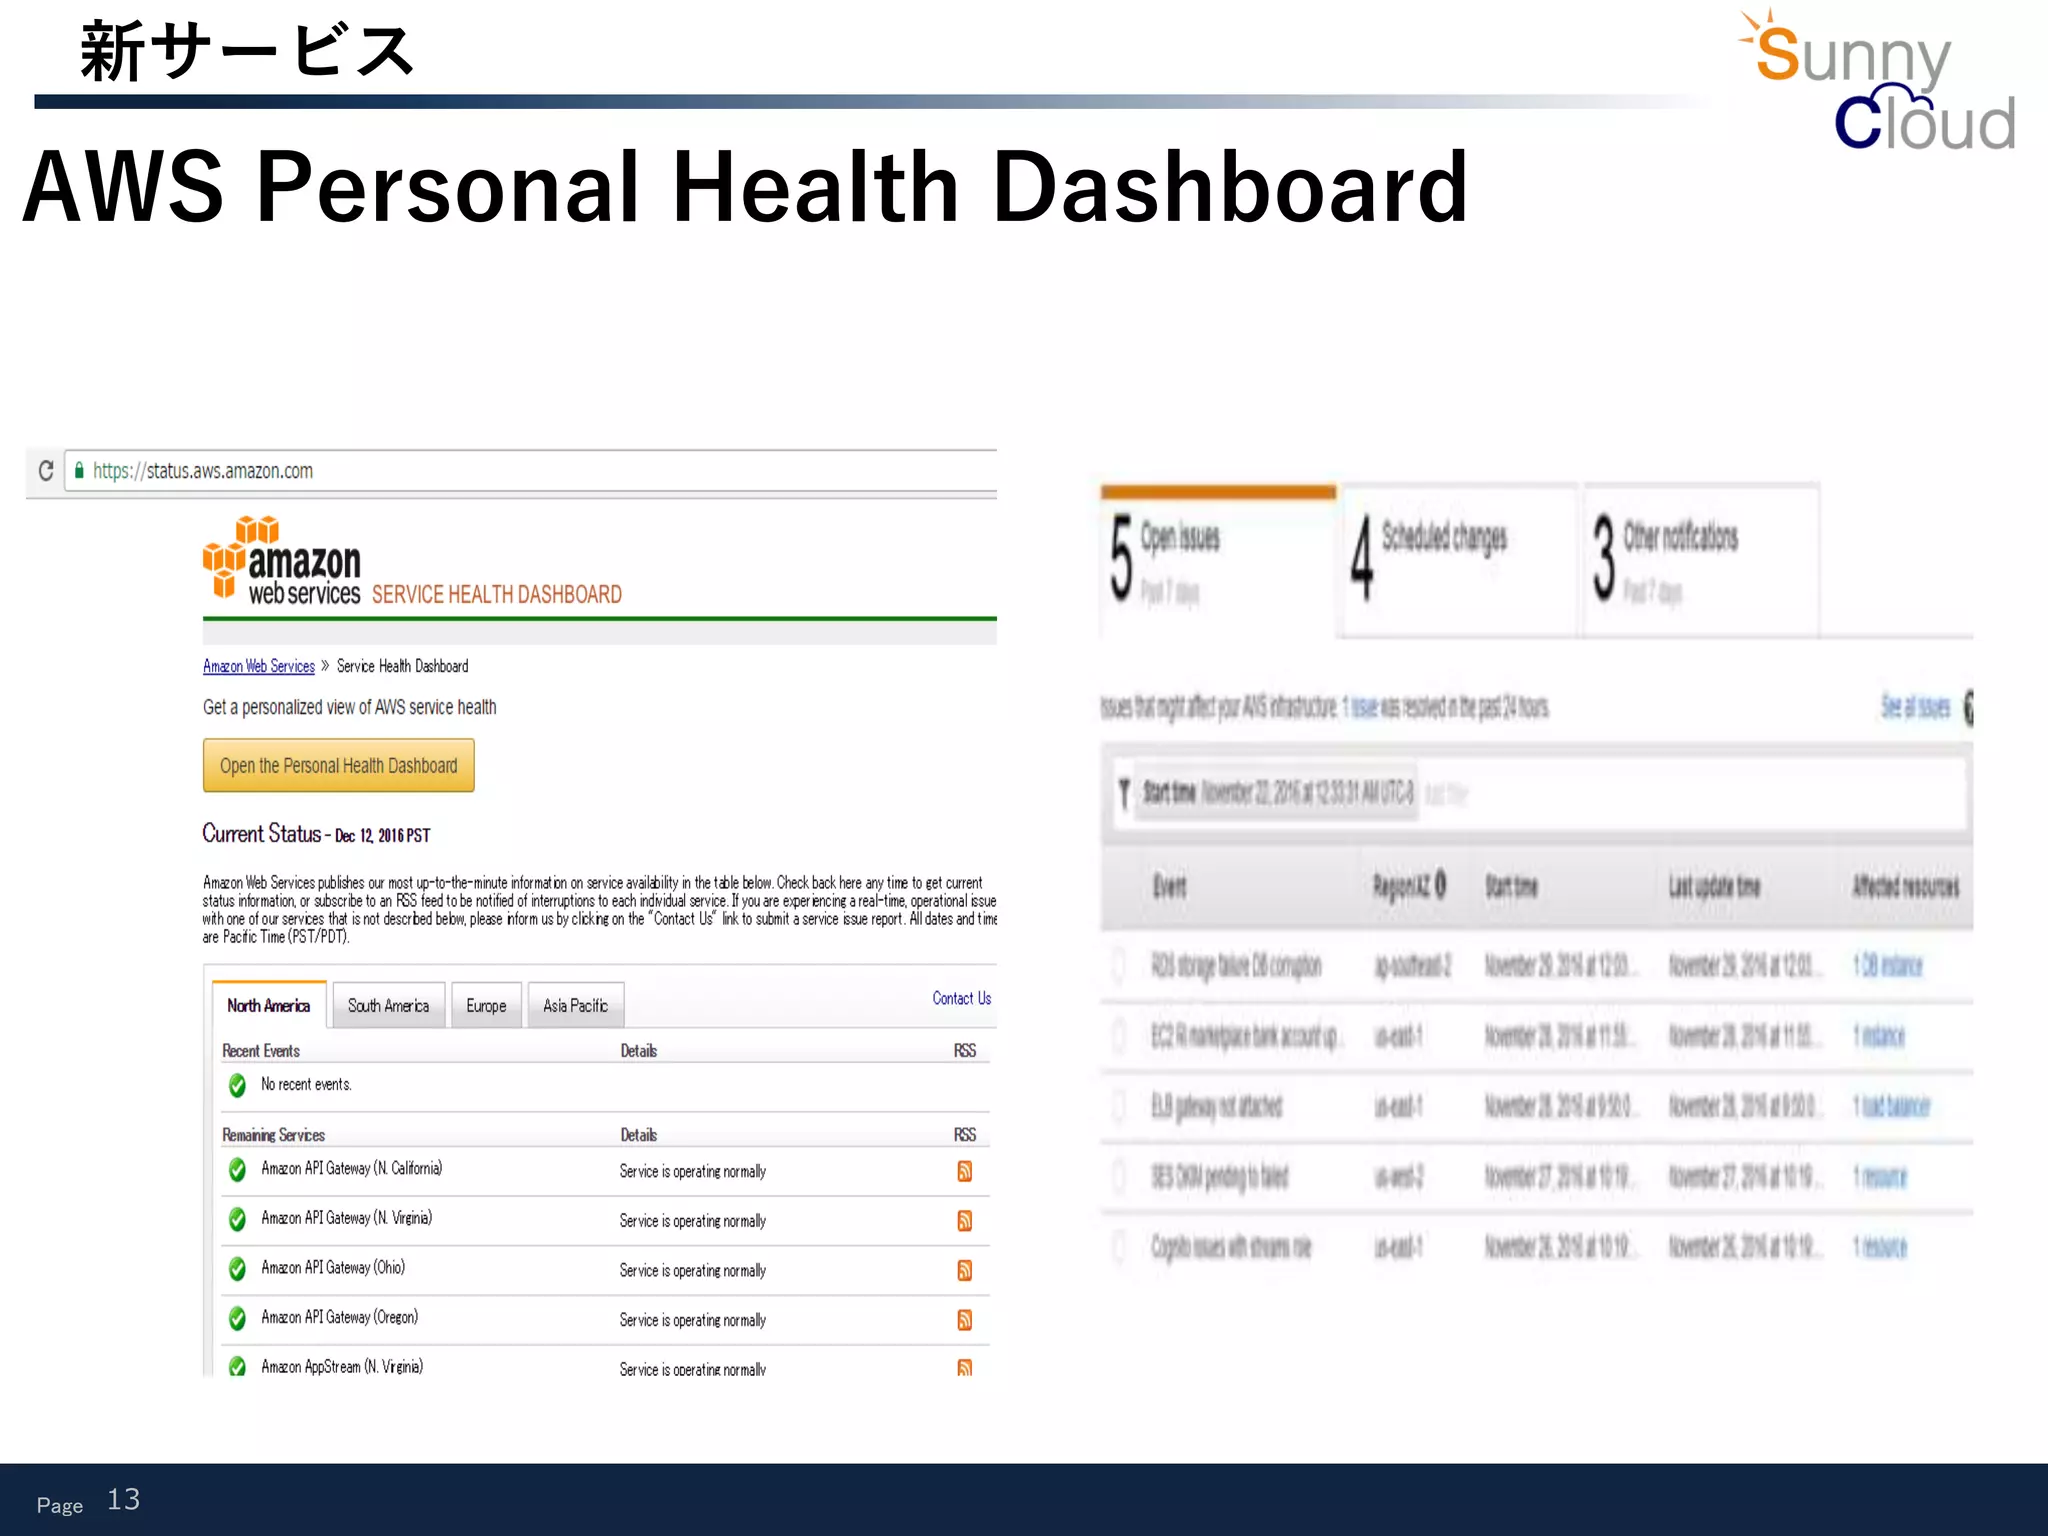Click Amazon API Gateway (Ohio) service name
The height and width of the screenshot is (1536, 2048).
tap(333, 1268)
